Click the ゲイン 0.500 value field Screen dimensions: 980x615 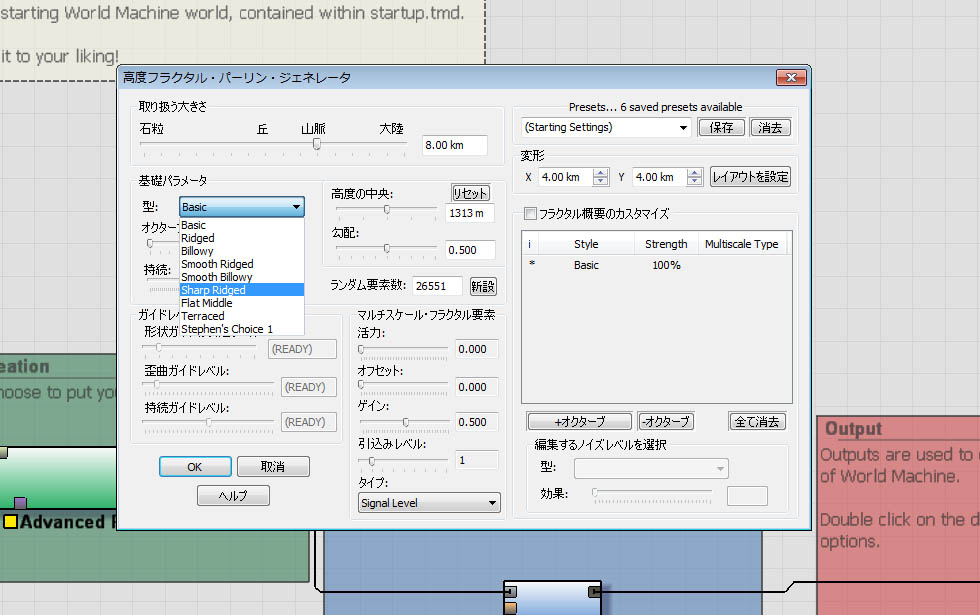(477, 422)
